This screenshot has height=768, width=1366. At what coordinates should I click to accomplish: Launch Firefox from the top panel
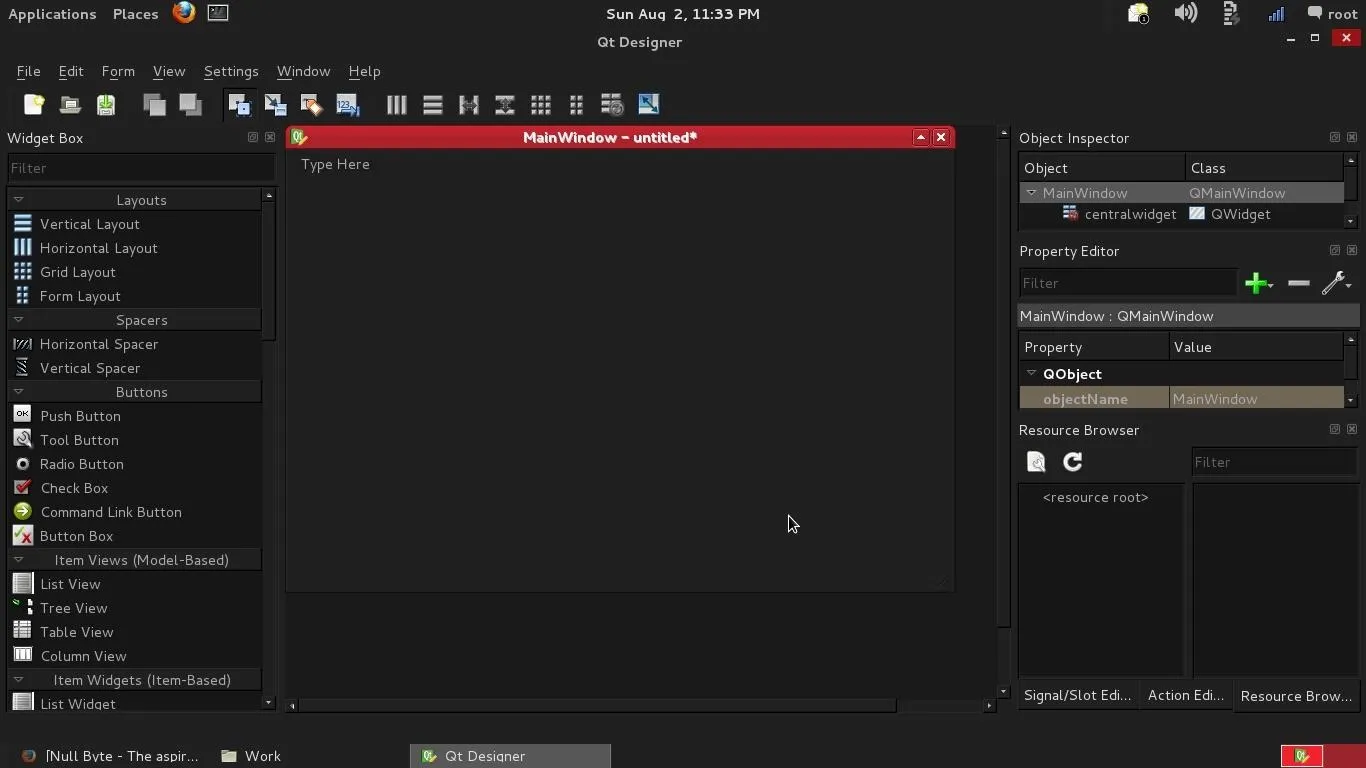tap(184, 13)
